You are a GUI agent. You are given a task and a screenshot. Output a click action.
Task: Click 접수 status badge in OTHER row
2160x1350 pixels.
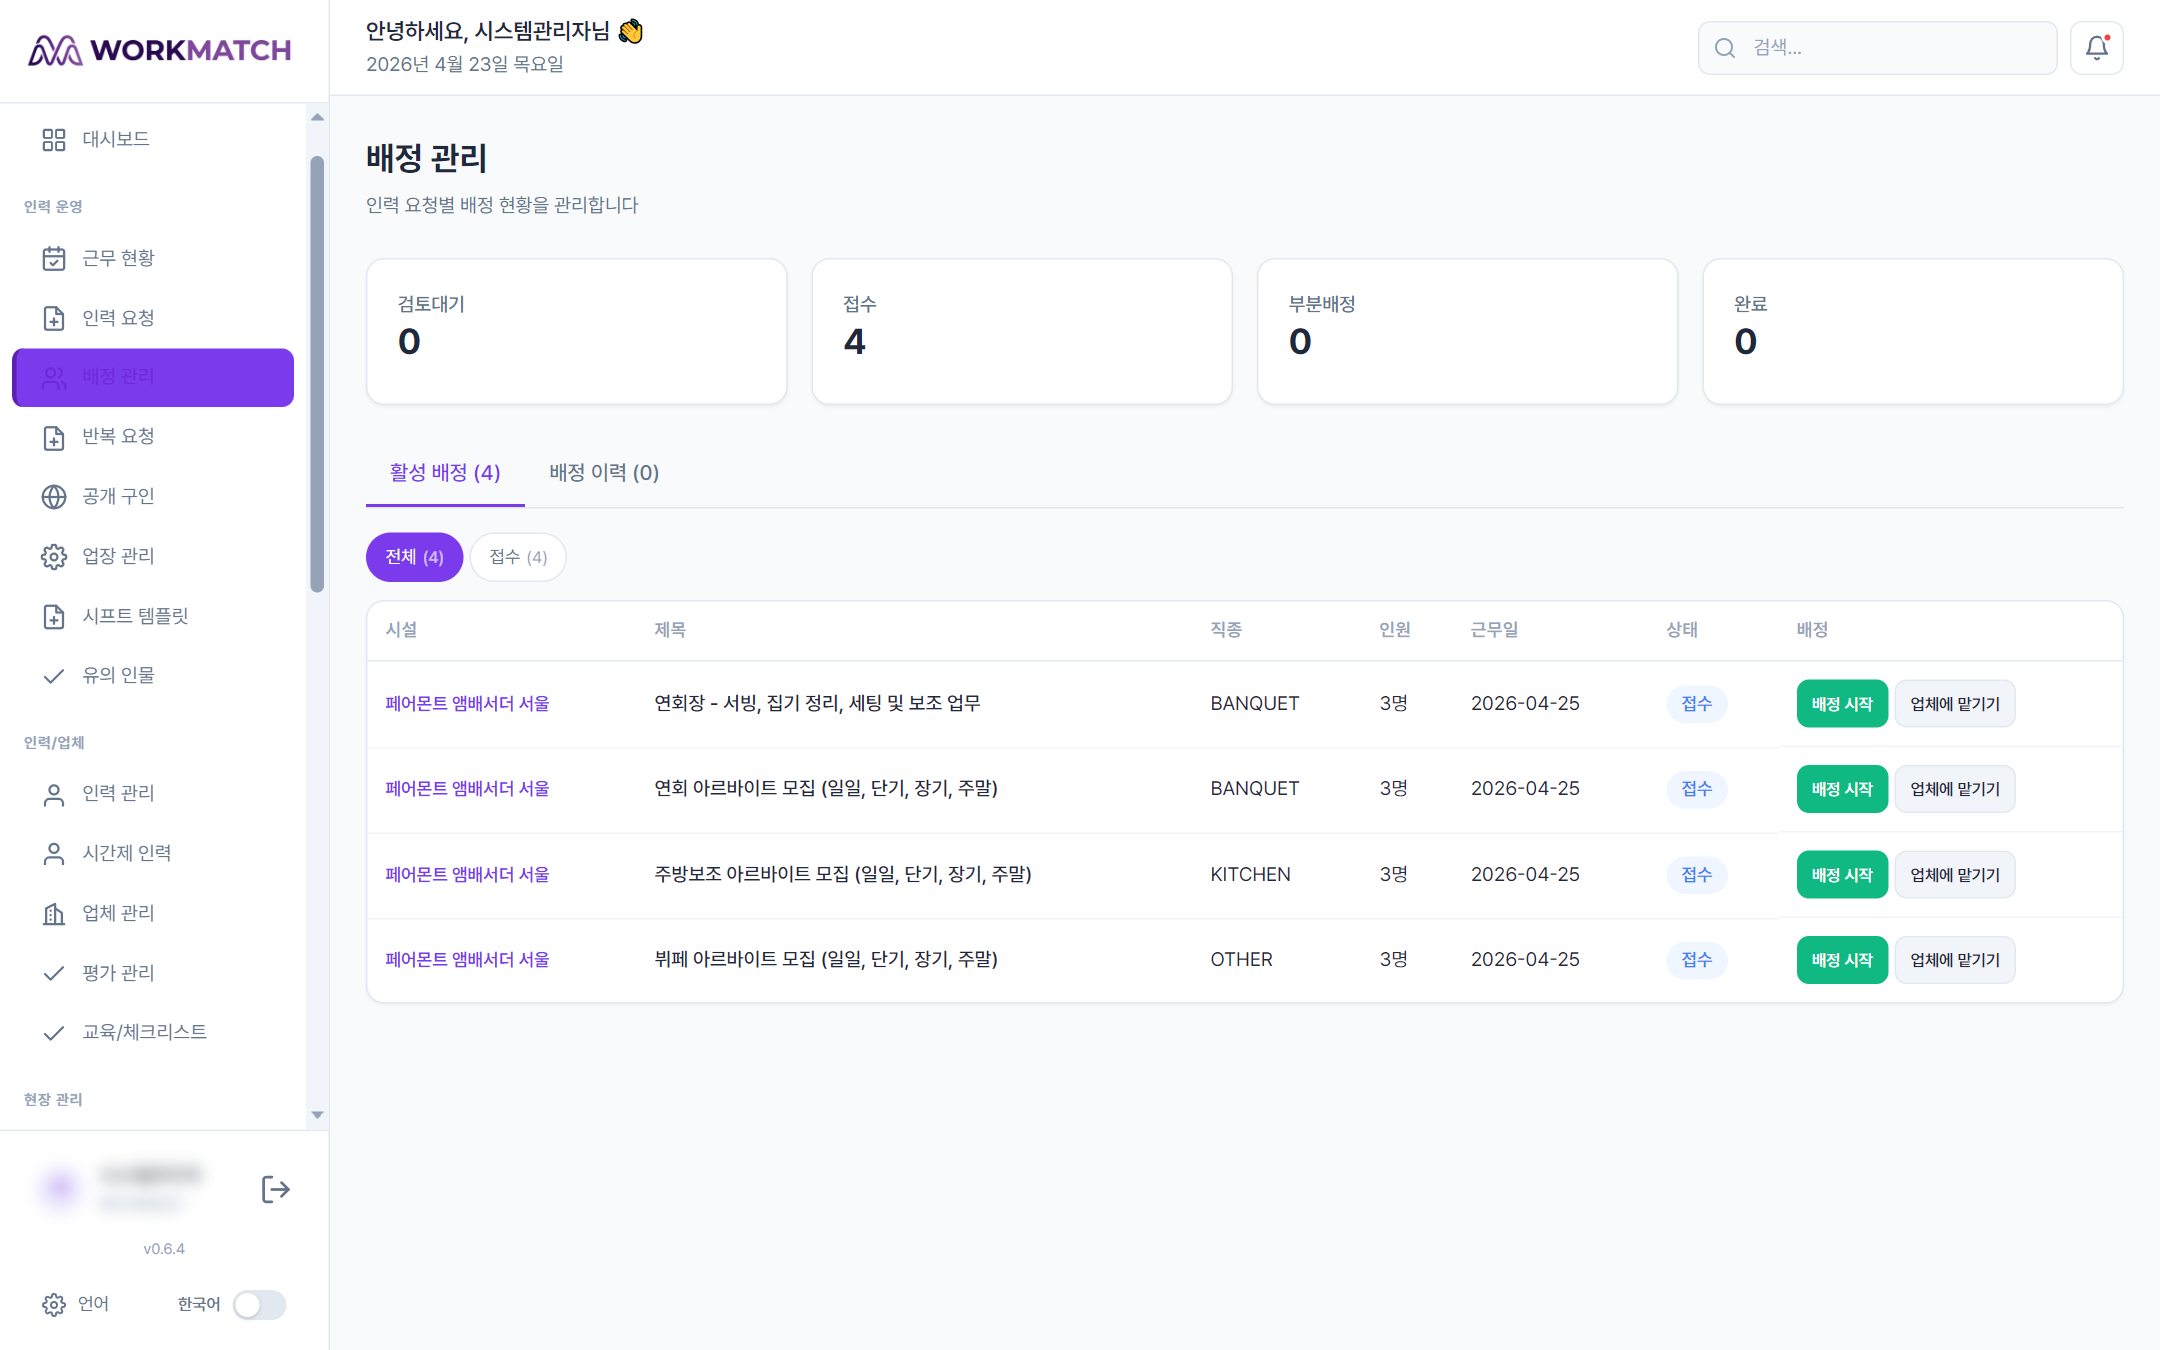1697,960
